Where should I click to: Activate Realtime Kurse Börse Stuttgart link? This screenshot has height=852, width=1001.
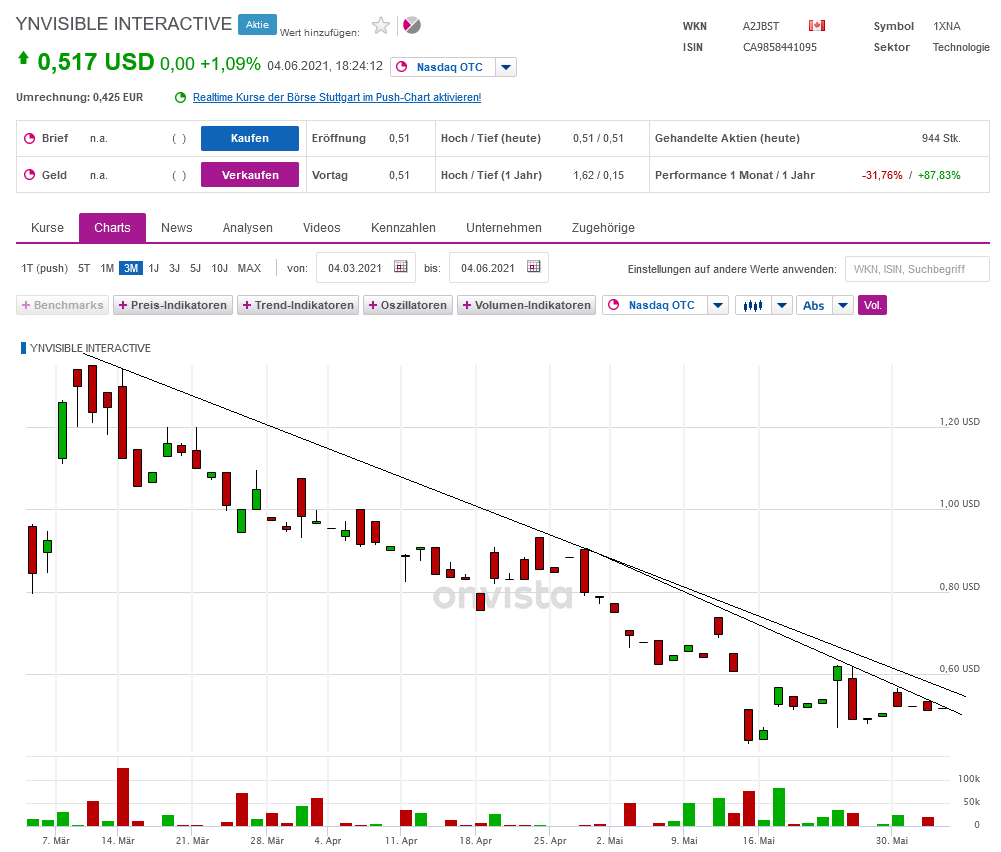(x=337, y=98)
